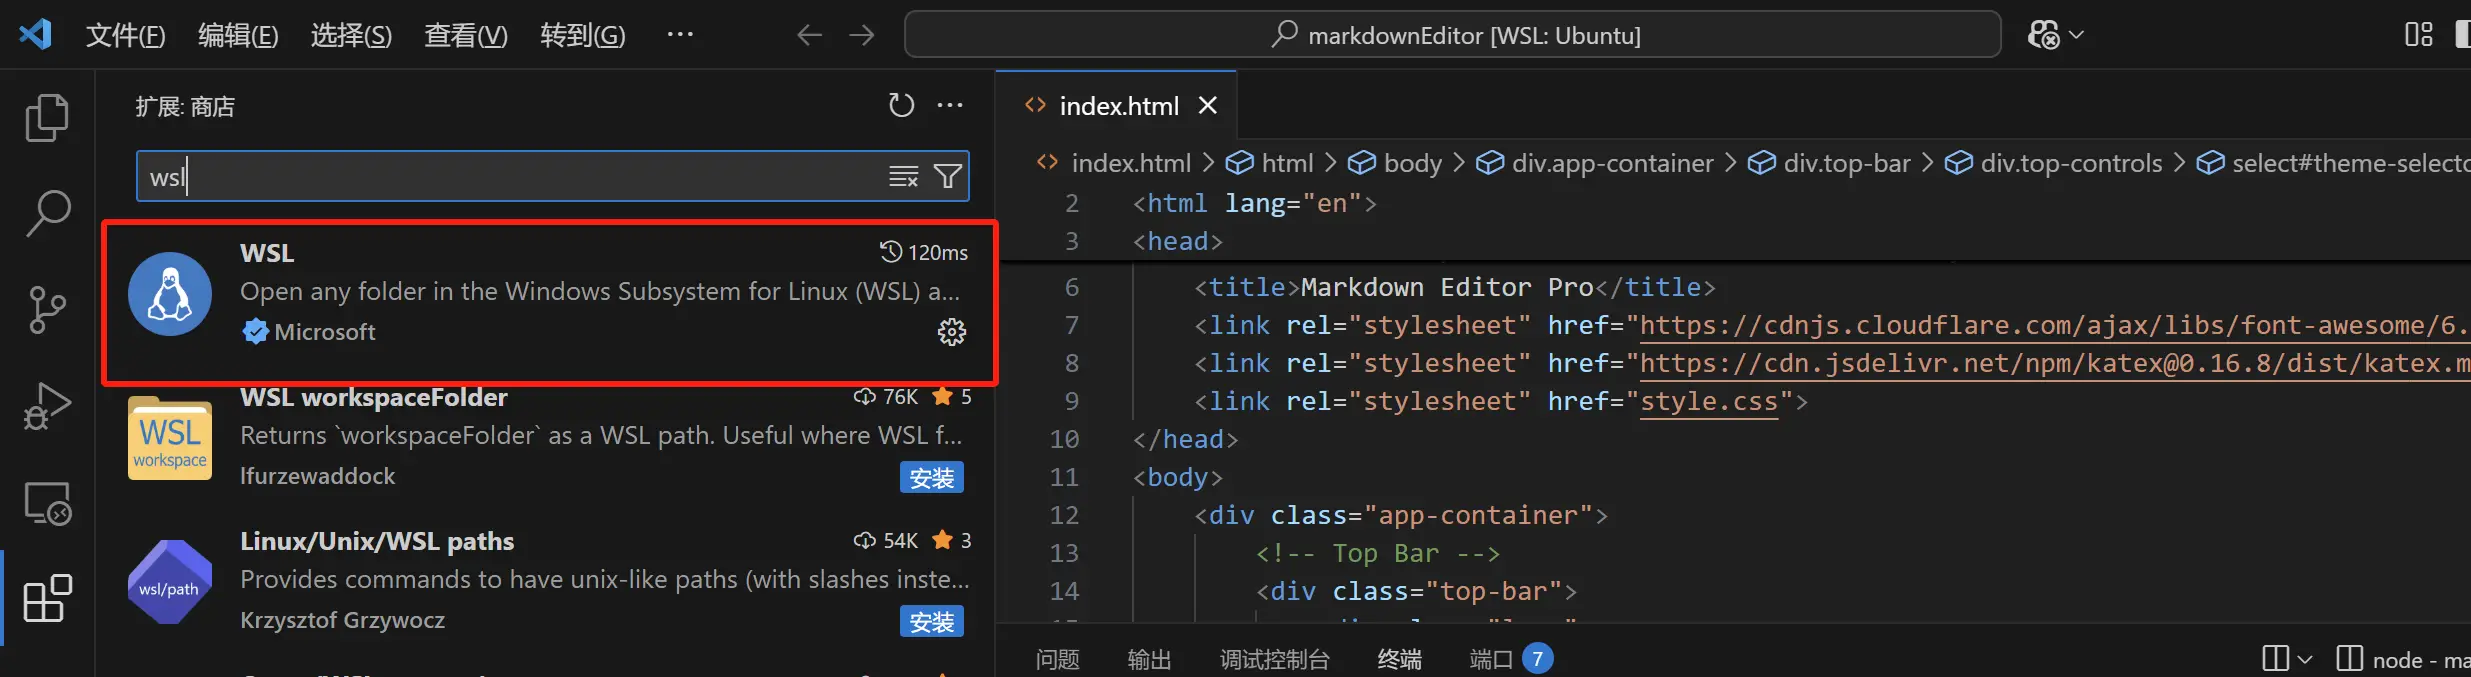Click WSL extension penguin icon
This screenshot has height=677, width=2471.
(x=170, y=294)
